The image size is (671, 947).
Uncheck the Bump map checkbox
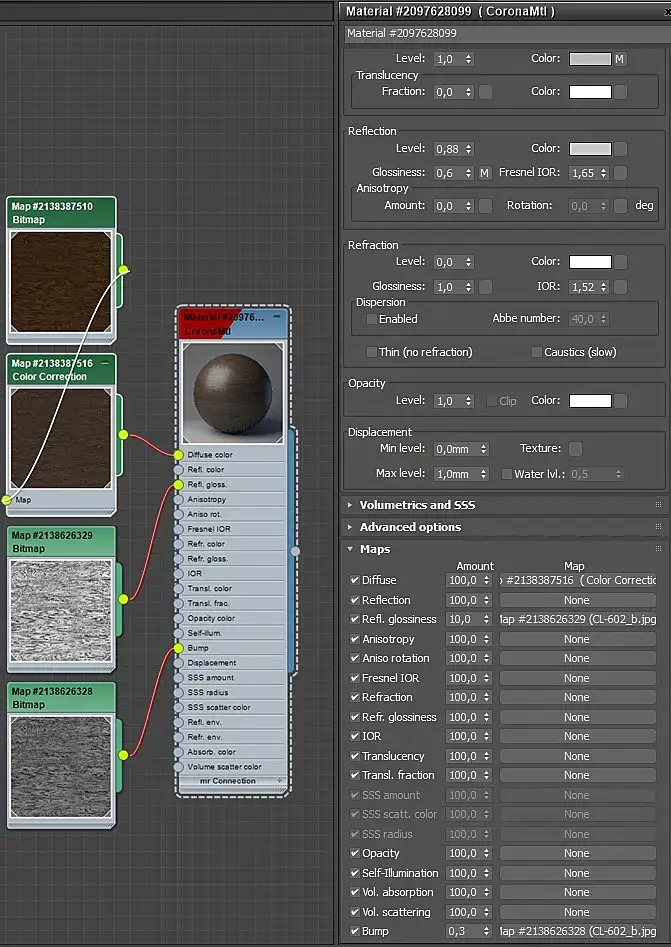click(355, 931)
